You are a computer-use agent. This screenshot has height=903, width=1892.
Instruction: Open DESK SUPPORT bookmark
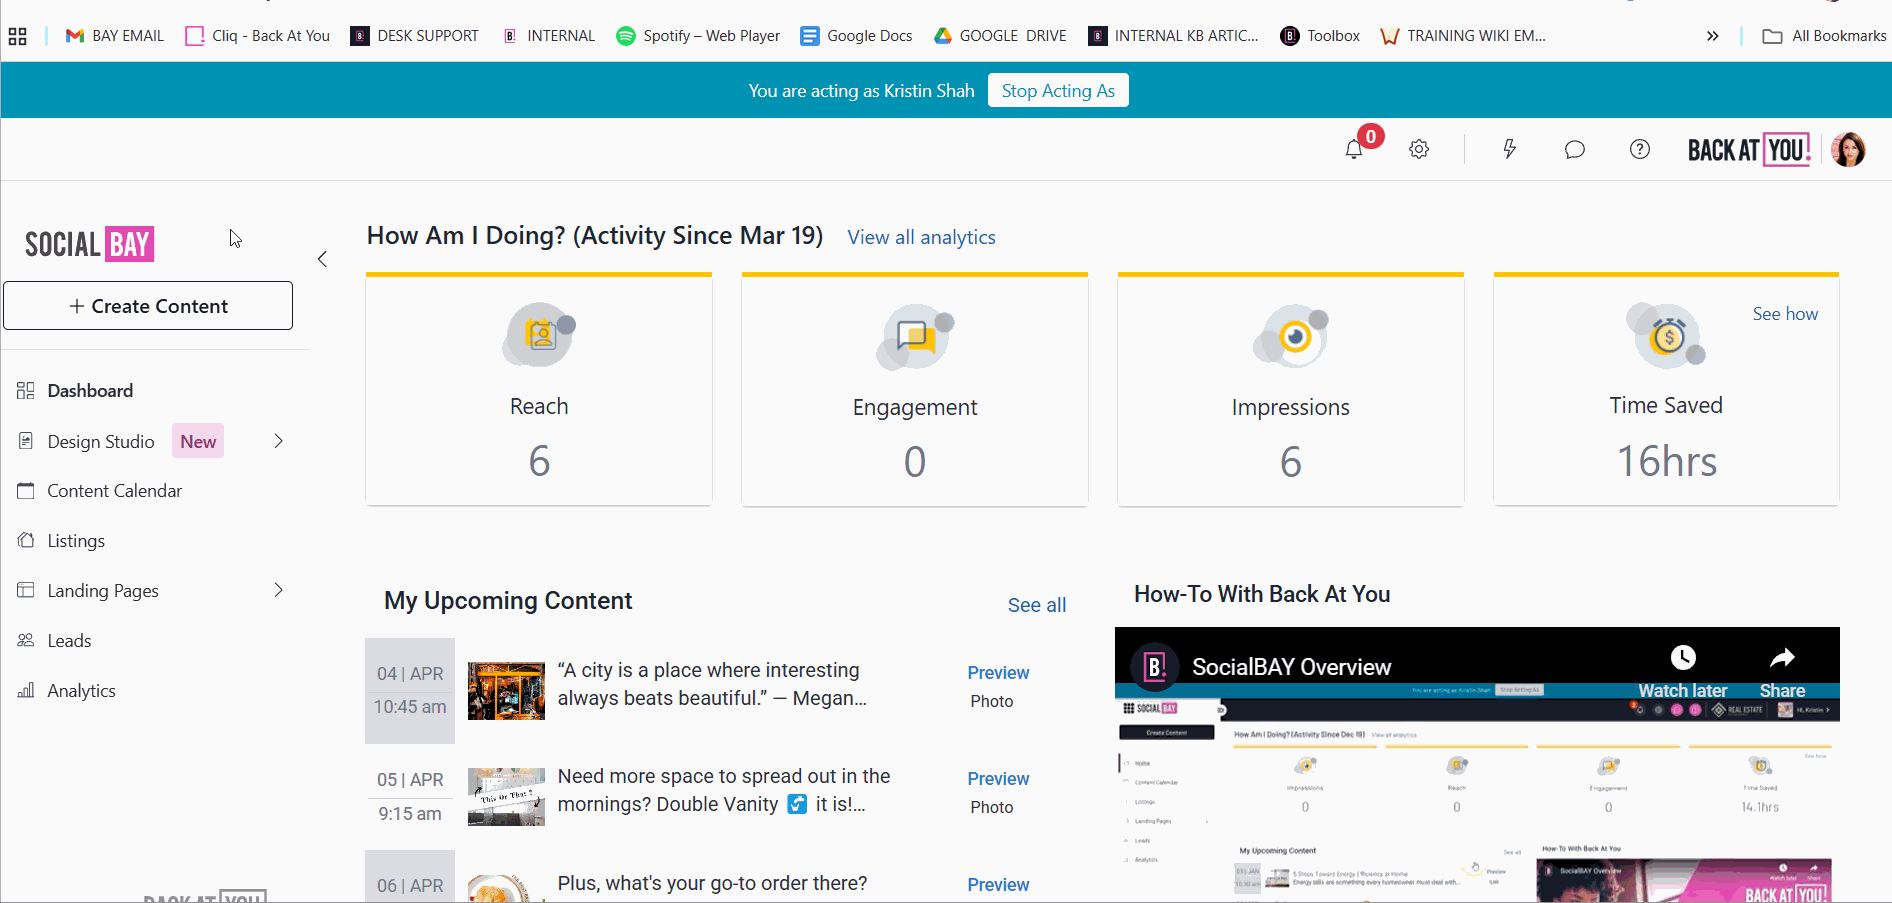415,36
